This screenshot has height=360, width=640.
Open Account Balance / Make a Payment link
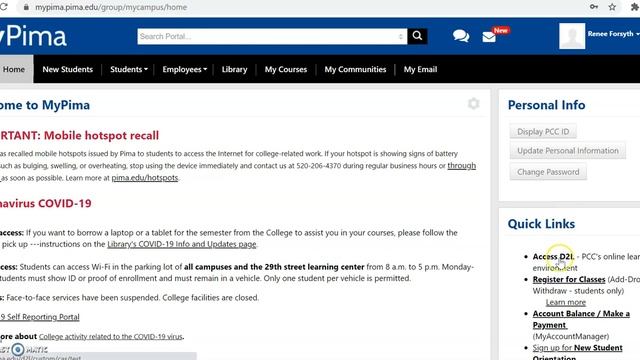pyautogui.click(x=581, y=319)
